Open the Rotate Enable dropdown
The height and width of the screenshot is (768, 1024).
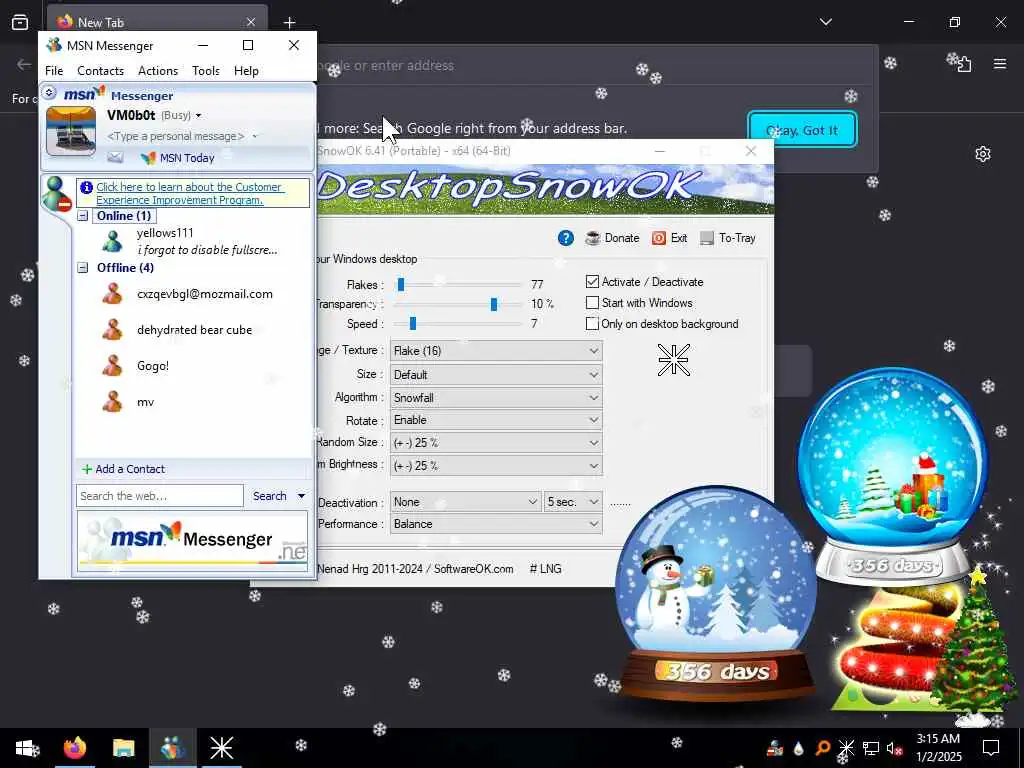coord(496,420)
